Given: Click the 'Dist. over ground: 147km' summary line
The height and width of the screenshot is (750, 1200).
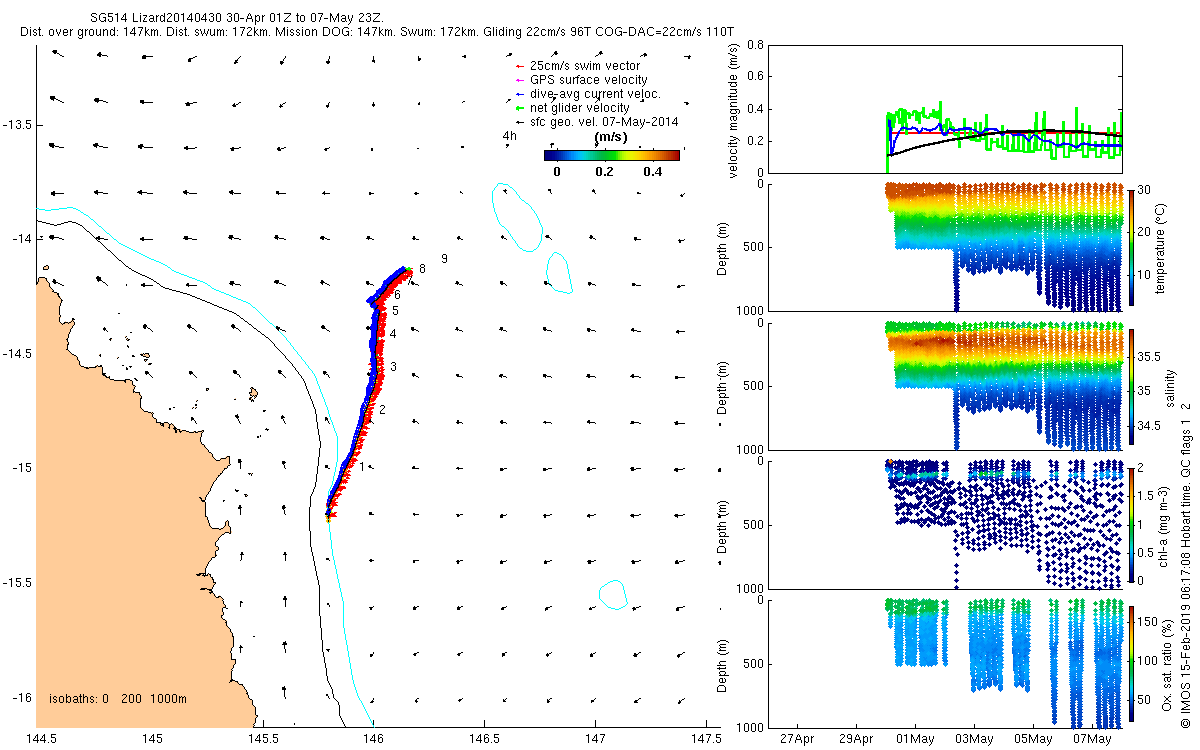Looking at the screenshot, I should (x=376, y=32).
